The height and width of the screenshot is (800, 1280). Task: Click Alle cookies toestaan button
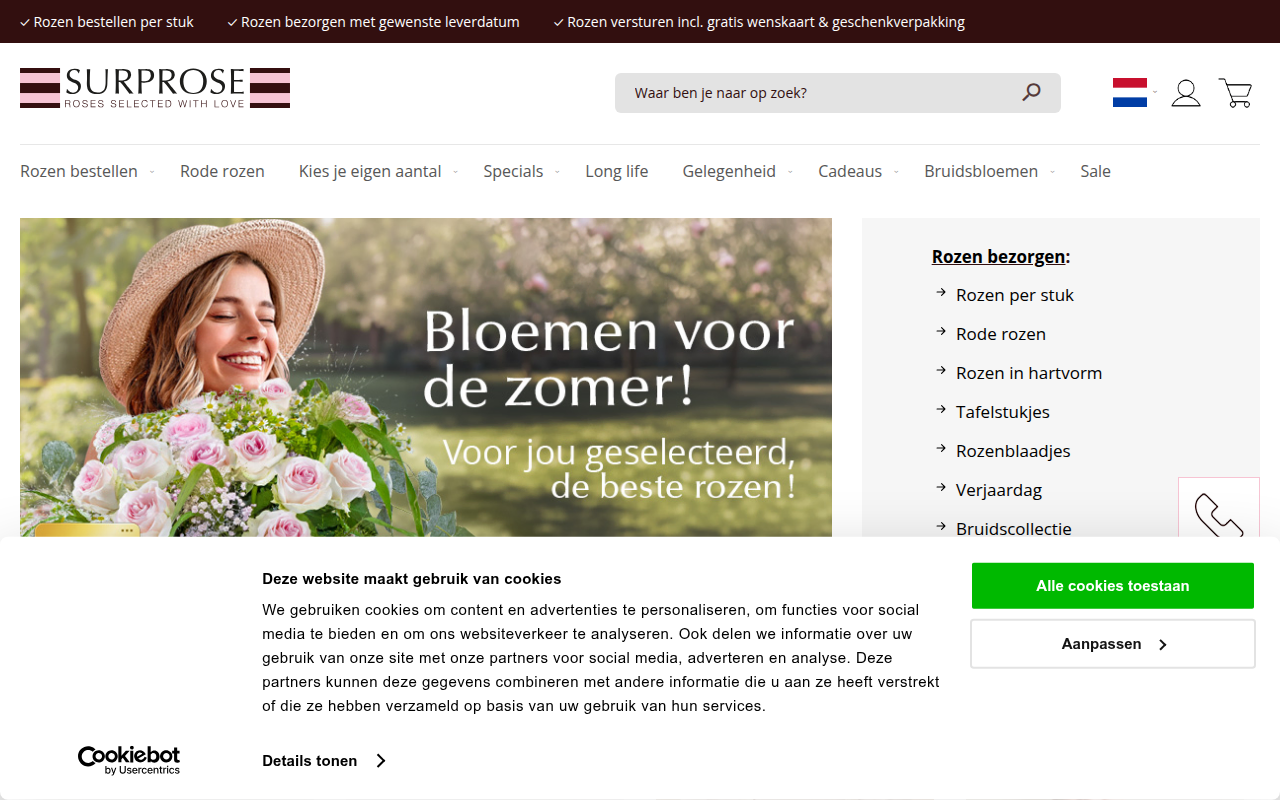click(x=1113, y=586)
